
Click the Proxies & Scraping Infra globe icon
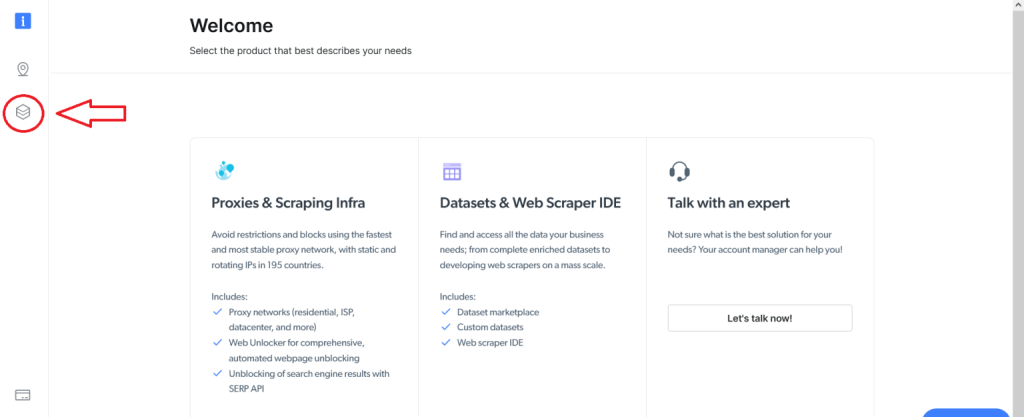[x=224, y=171]
